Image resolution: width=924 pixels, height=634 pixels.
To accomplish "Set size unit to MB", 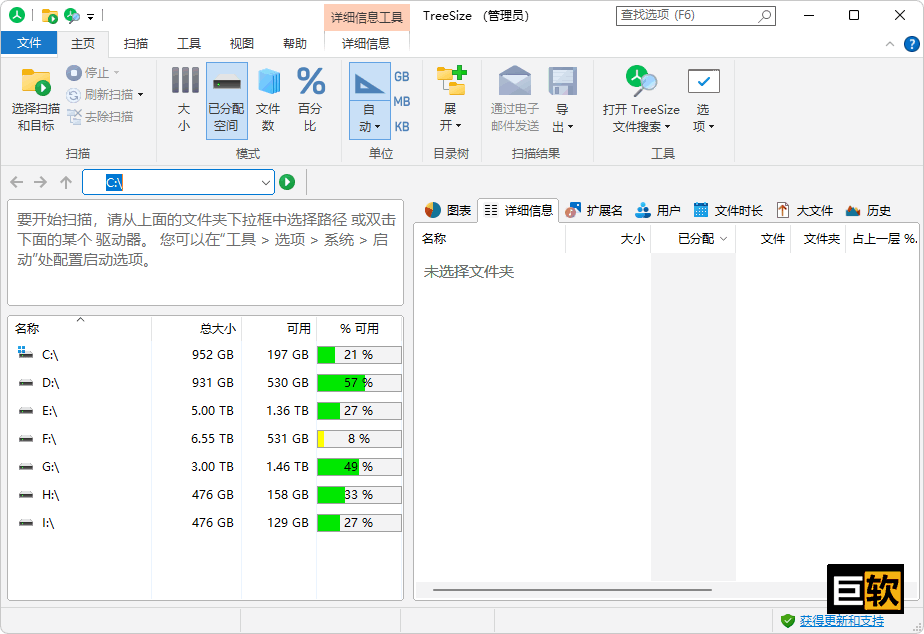I will 402,101.
